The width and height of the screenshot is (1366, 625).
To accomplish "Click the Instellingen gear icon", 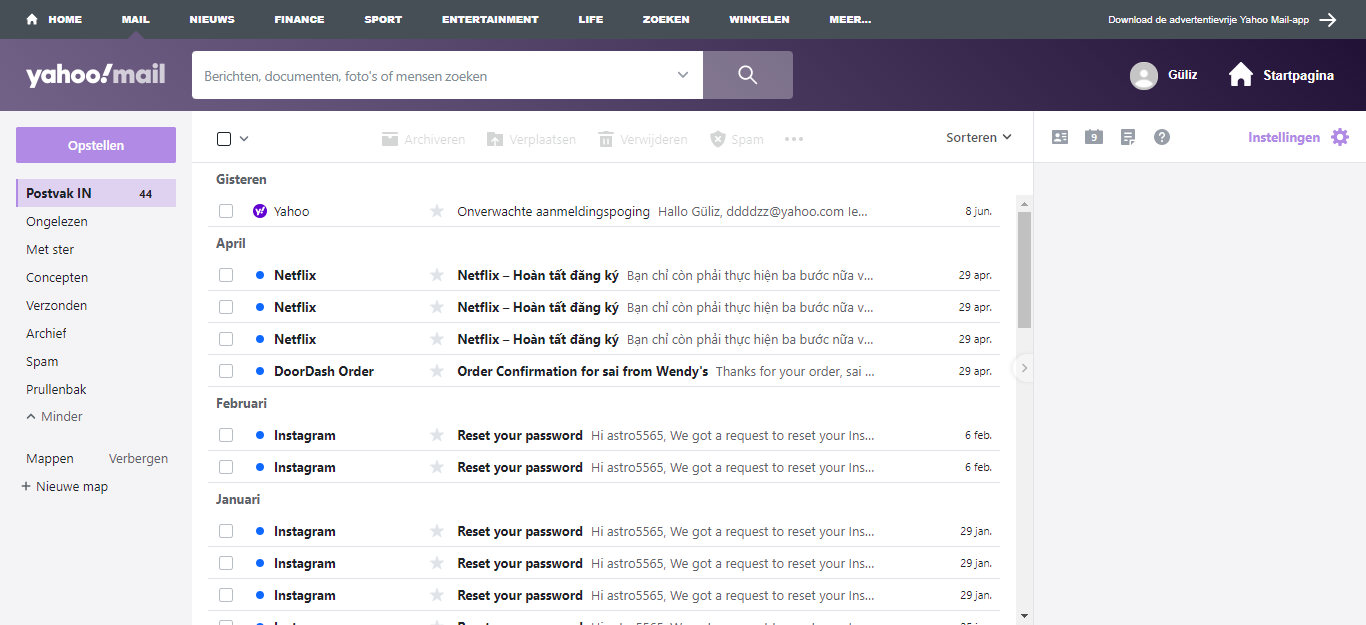I will click(1340, 137).
